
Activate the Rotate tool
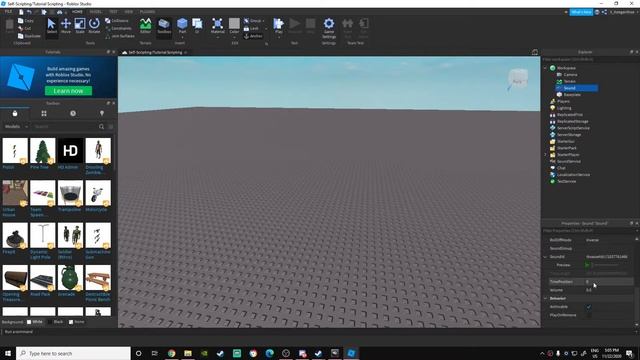click(94, 27)
